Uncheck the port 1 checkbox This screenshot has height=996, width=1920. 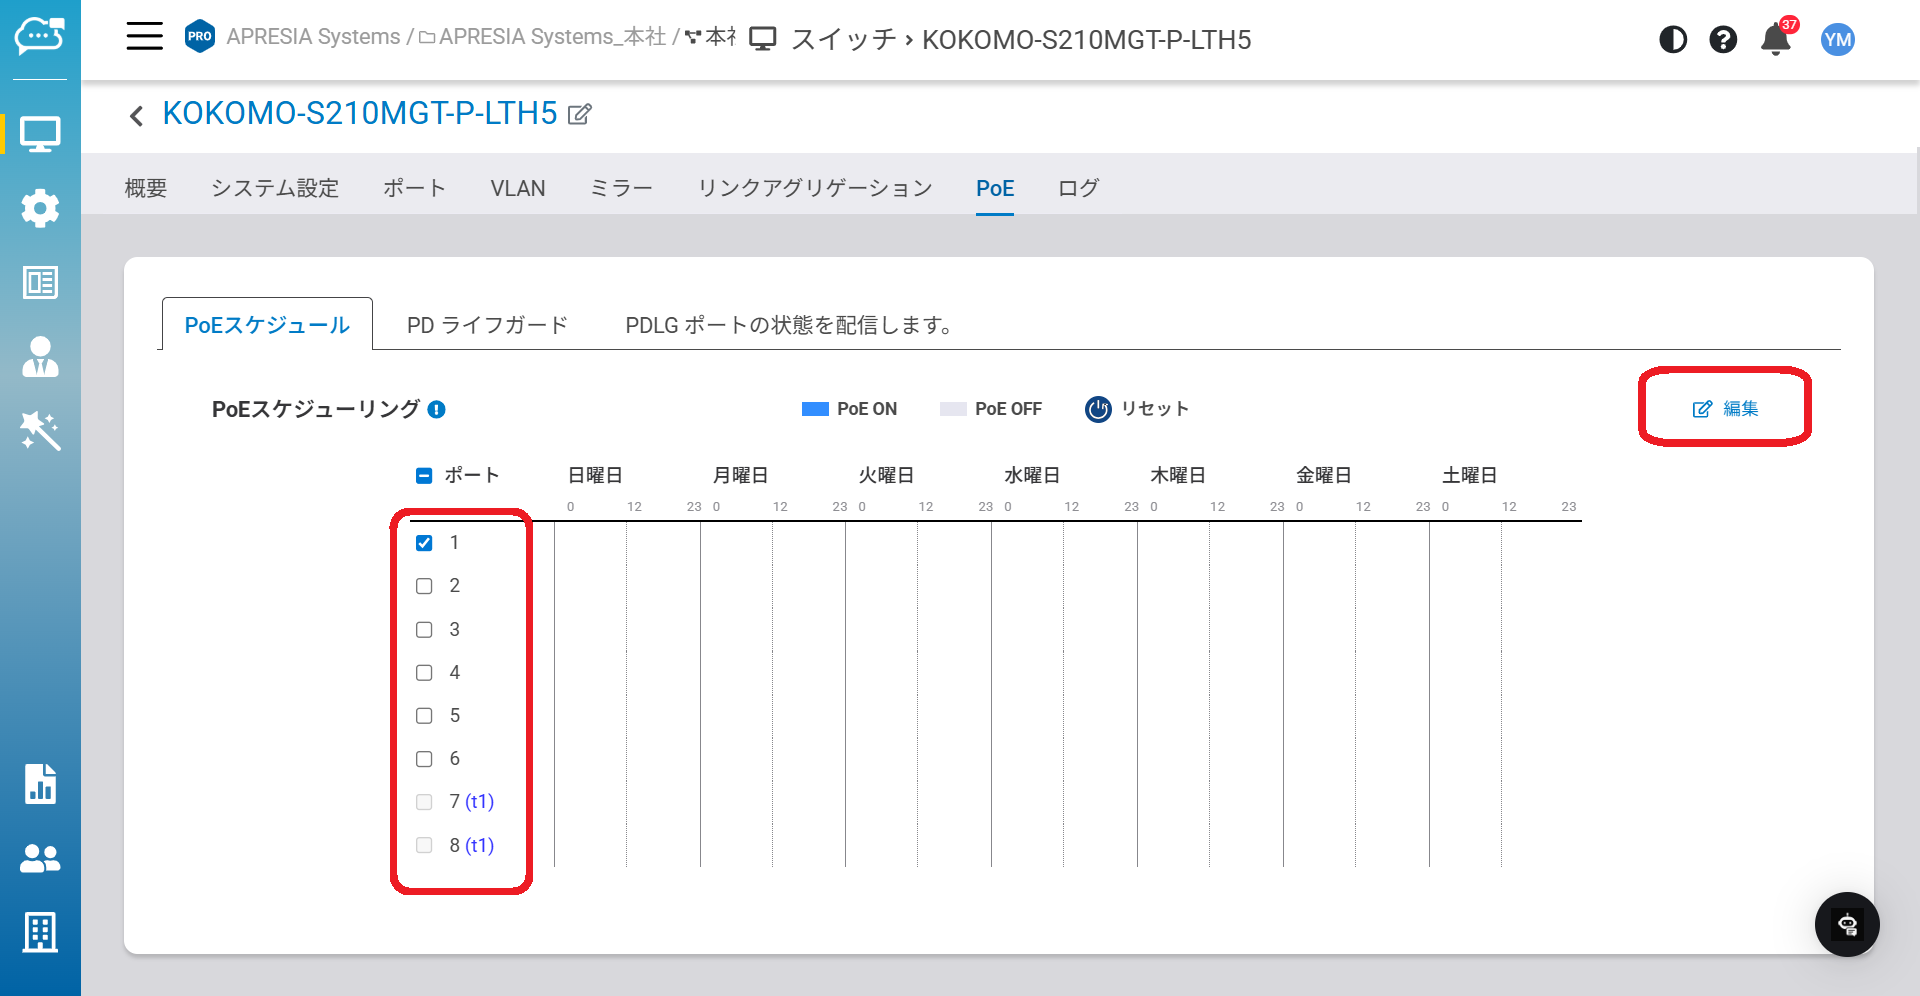click(x=424, y=543)
